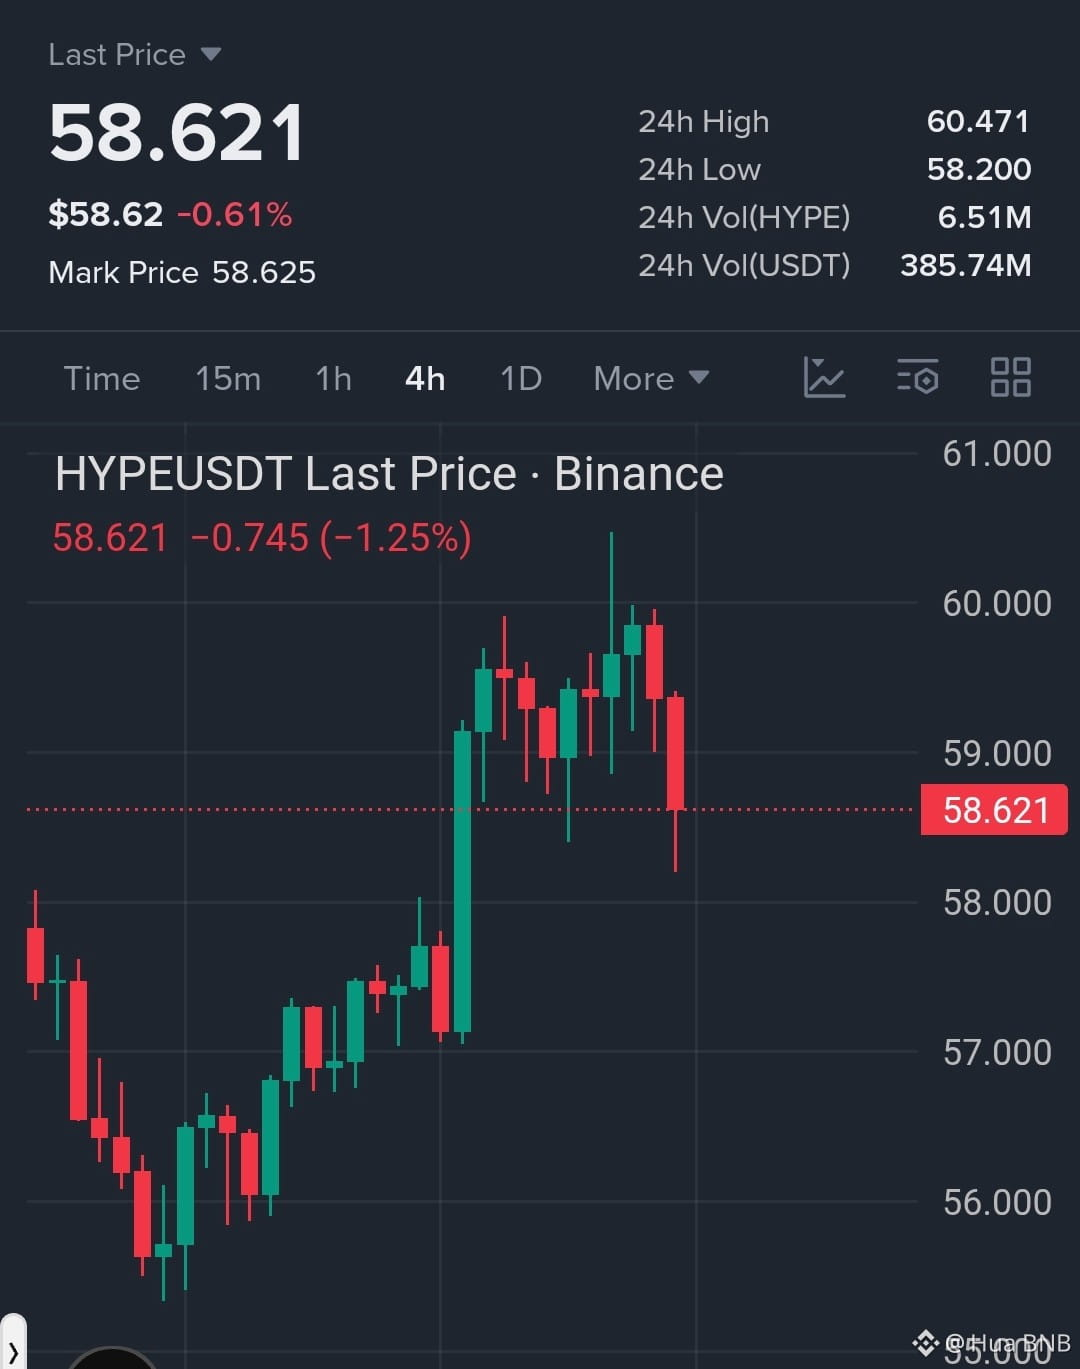1080x1369 pixels.
Task: Open the chart indicators icon
Action: 825,378
